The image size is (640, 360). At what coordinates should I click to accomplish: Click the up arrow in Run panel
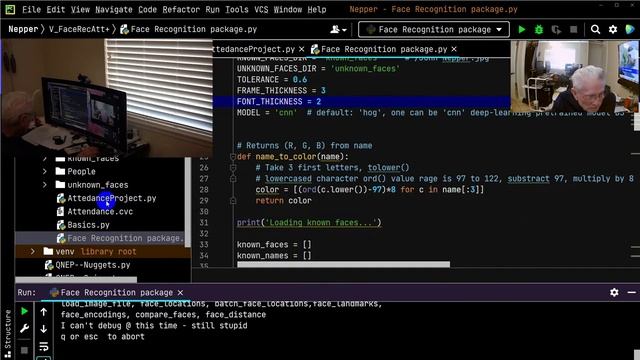(x=44, y=312)
